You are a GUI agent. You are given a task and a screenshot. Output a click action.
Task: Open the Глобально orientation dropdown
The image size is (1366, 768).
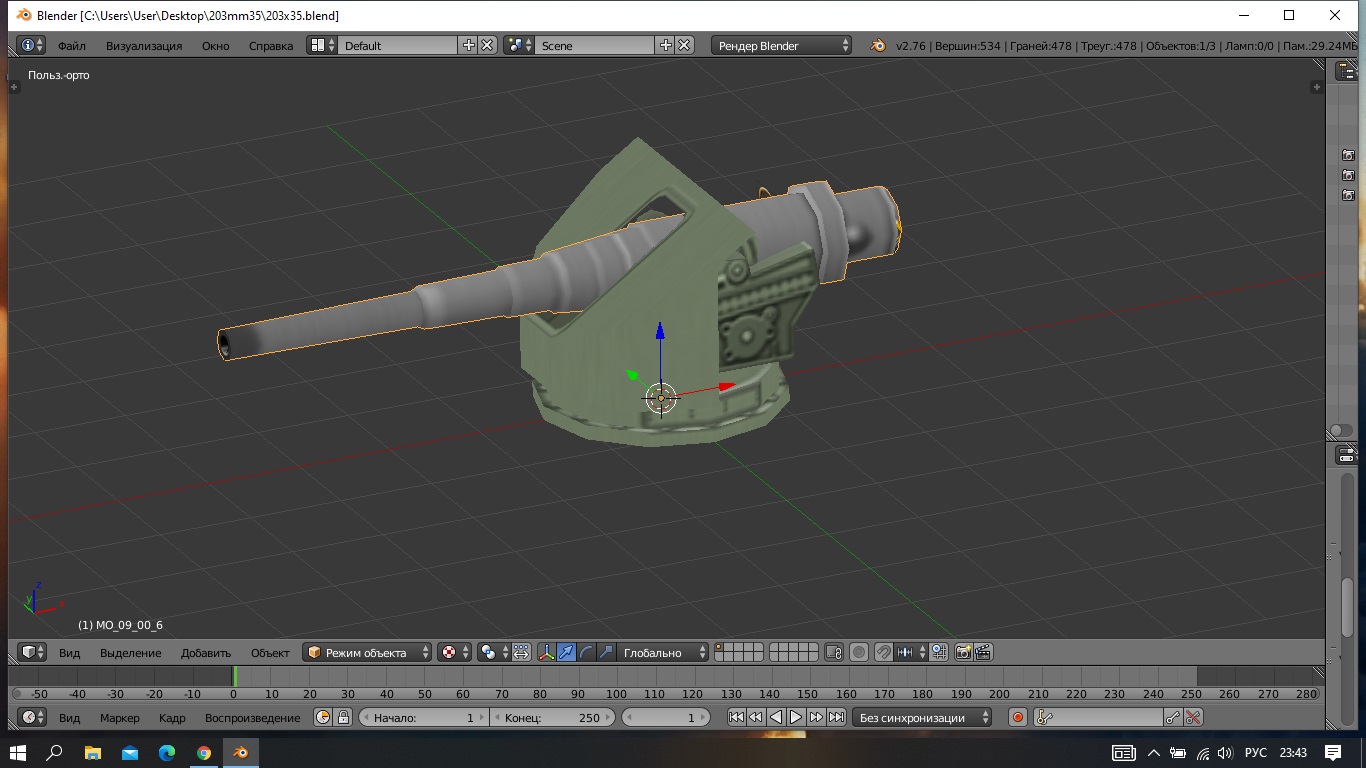[662, 652]
